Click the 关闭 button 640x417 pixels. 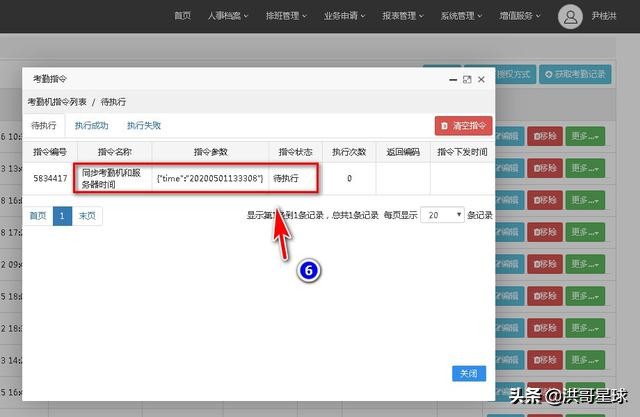(469, 373)
